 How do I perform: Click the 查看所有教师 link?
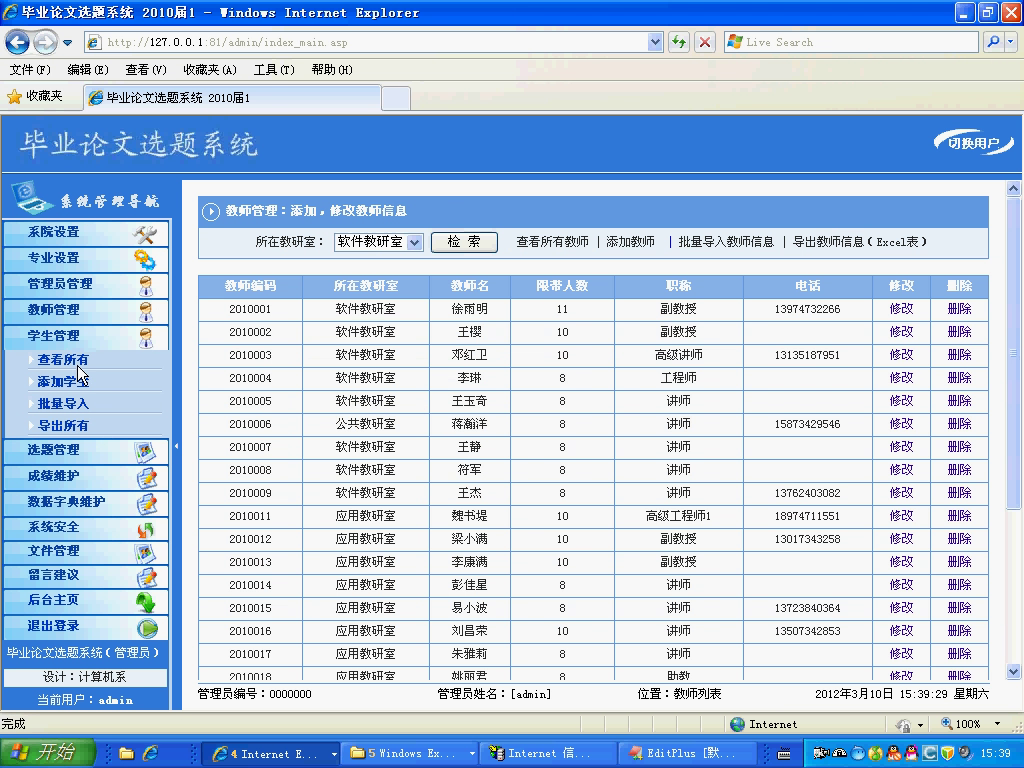coord(552,242)
